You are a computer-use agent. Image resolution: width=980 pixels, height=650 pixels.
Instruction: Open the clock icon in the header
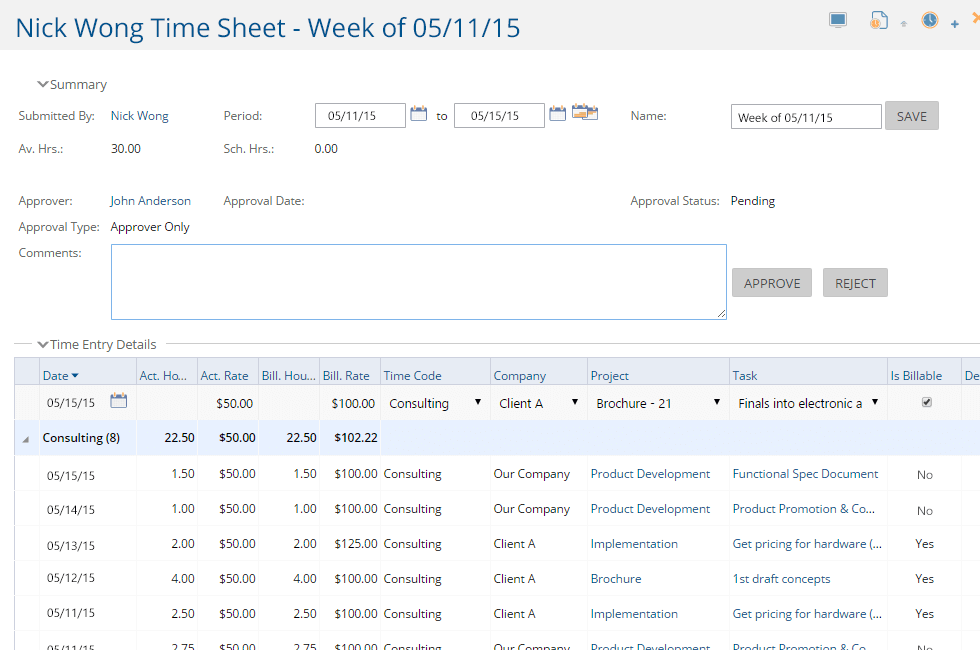tap(929, 19)
